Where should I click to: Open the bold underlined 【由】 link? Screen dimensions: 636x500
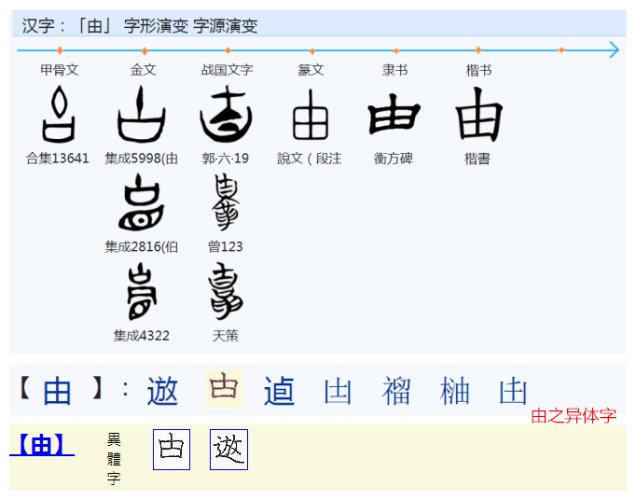(x=42, y=444)
